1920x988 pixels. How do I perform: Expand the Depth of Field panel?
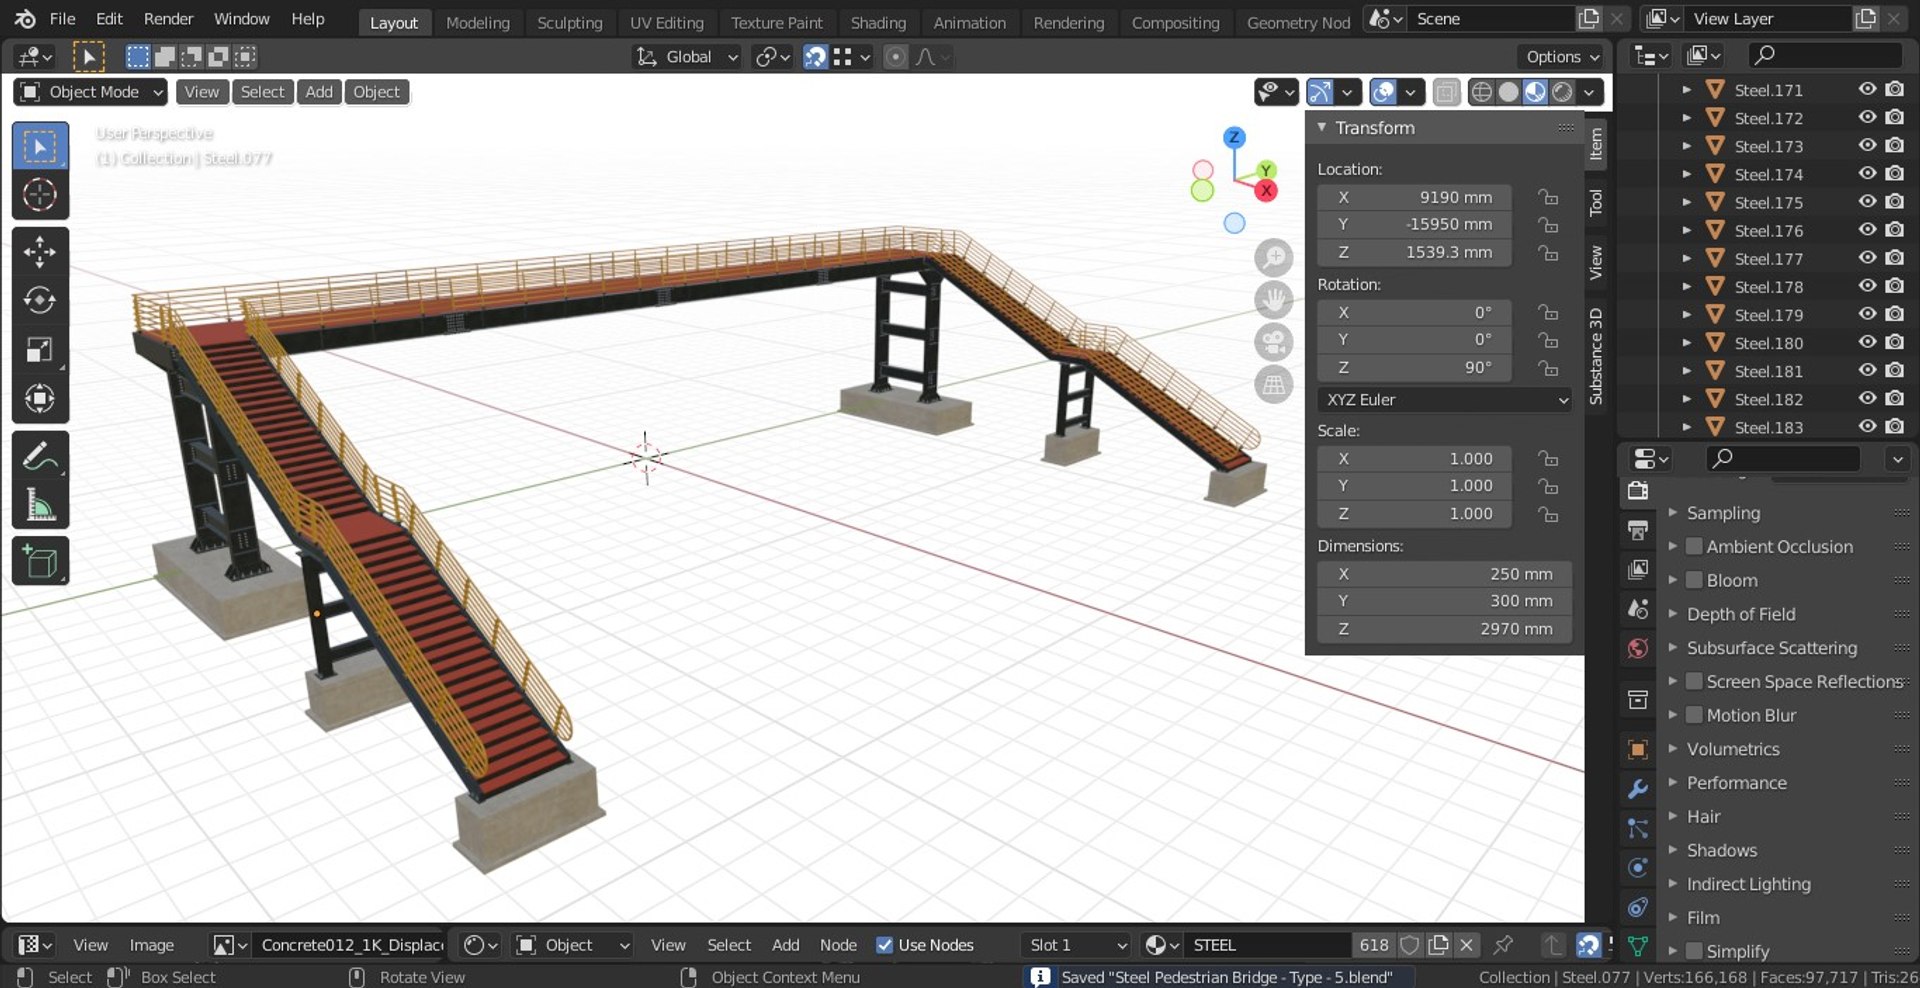click(x=1672, y=614)
